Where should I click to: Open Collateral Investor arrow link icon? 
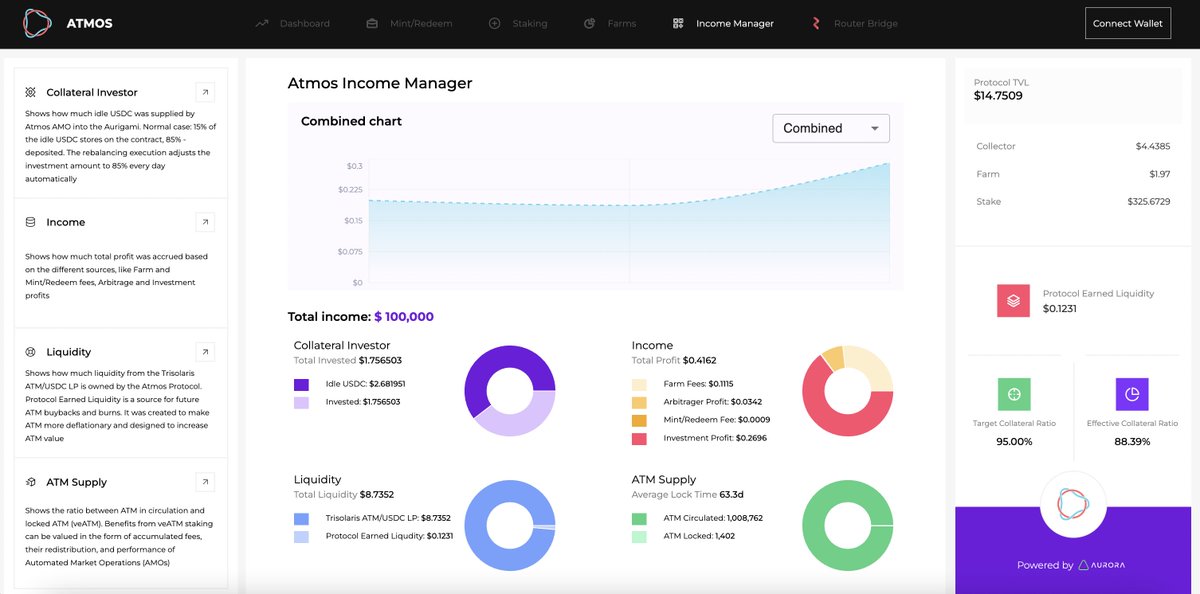point(204,92)
